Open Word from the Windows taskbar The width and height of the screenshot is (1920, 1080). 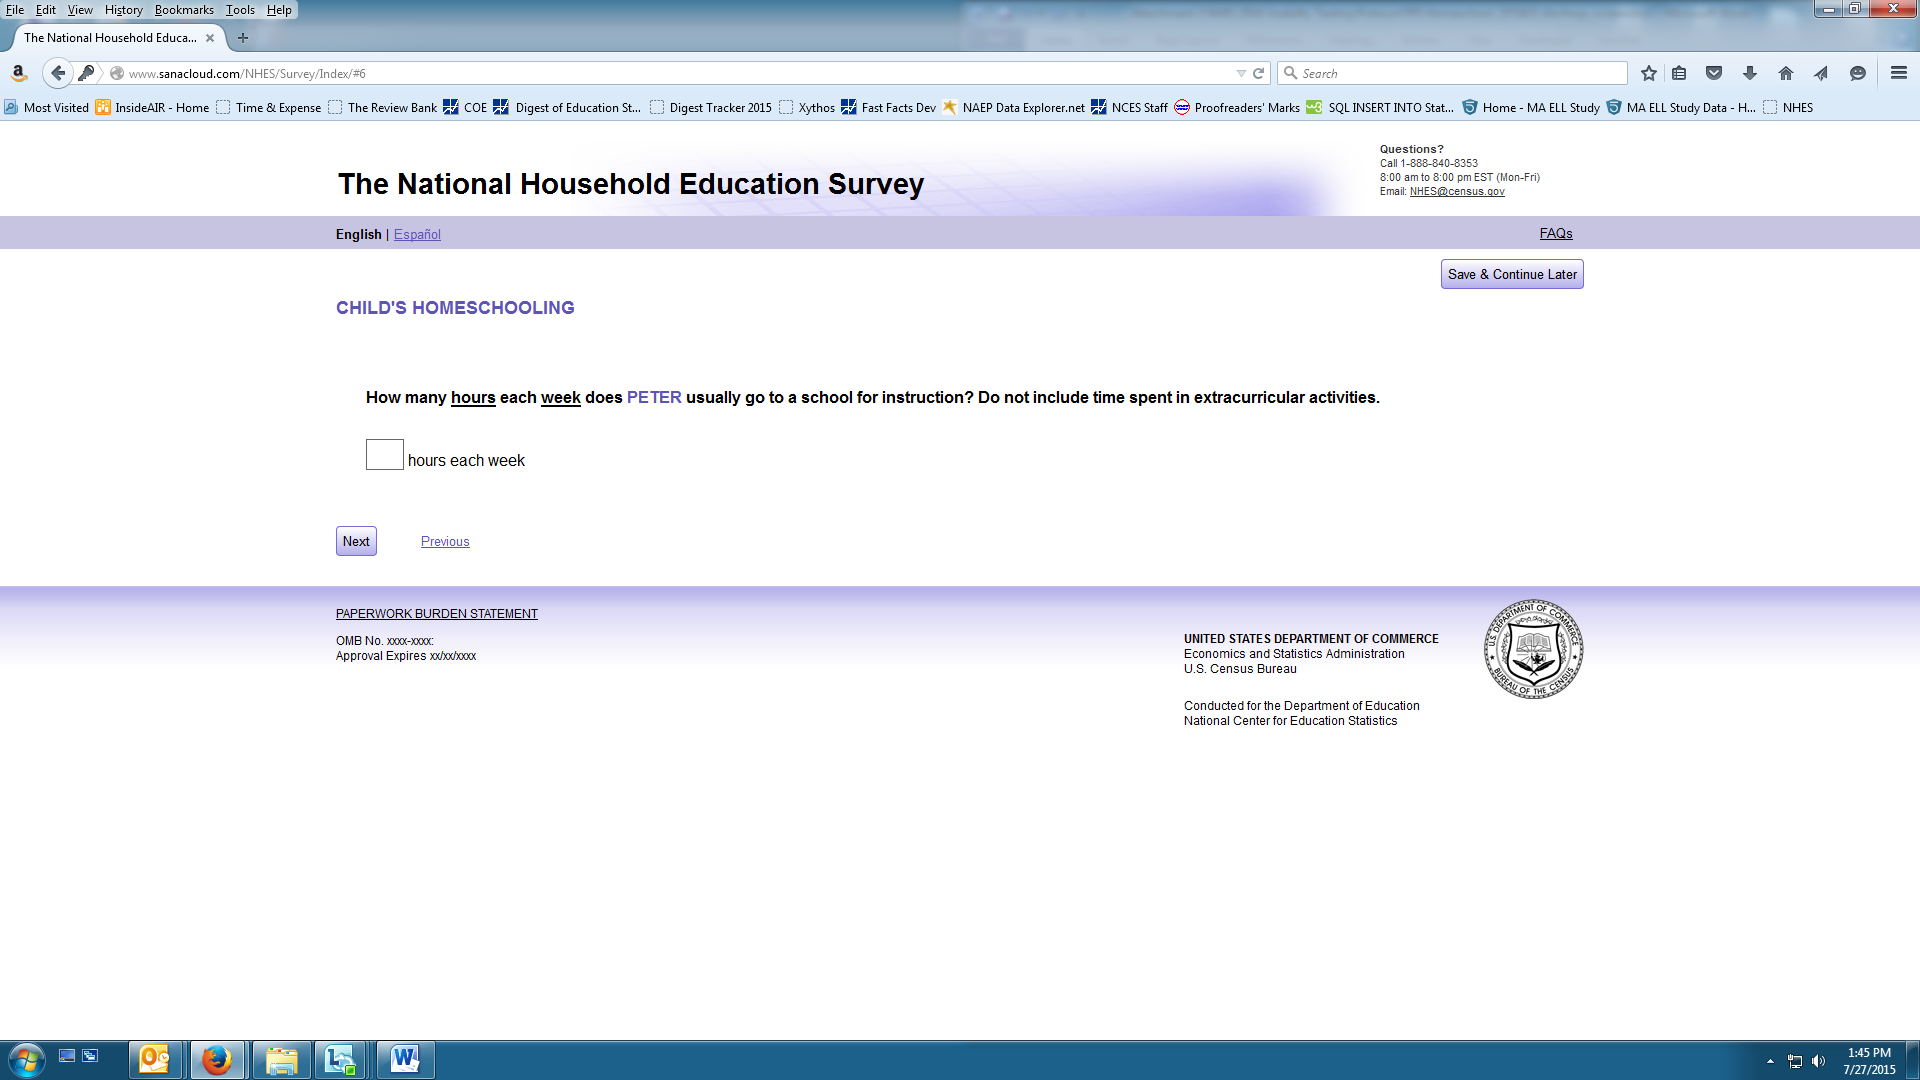(x=405, y=1059)
